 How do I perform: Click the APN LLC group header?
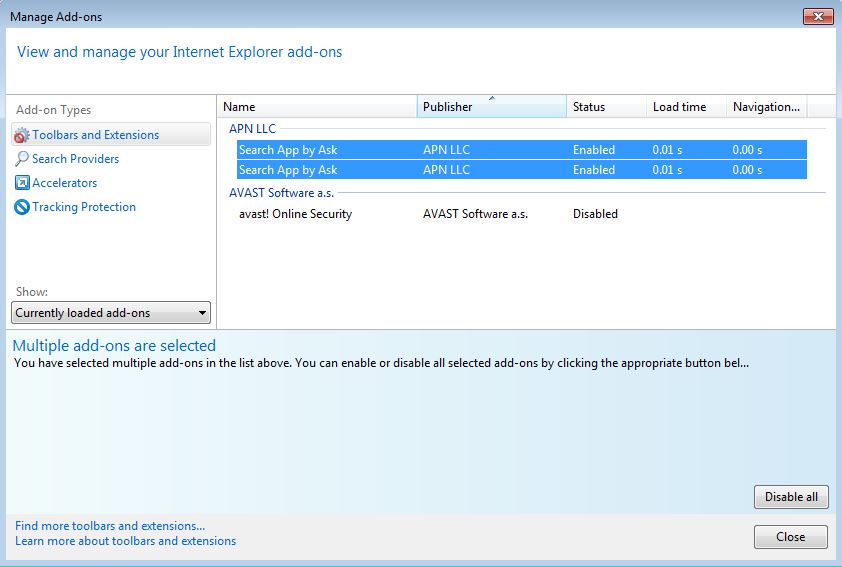(x=252, y=129)
